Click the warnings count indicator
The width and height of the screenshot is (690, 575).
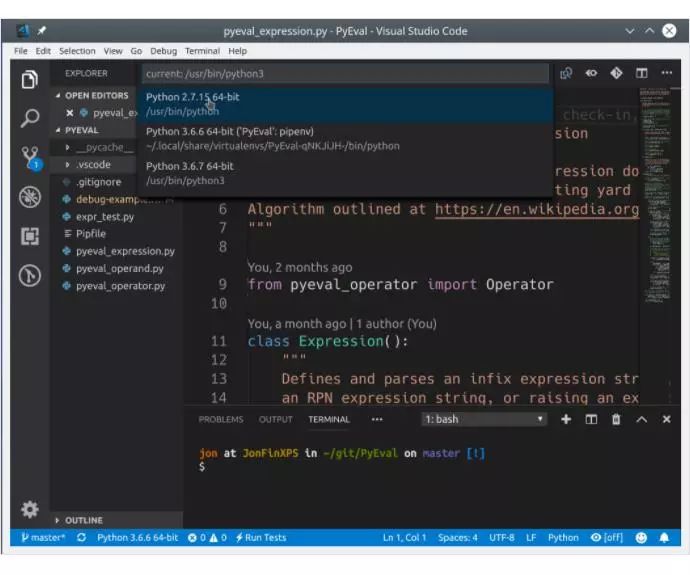[218, 538]
